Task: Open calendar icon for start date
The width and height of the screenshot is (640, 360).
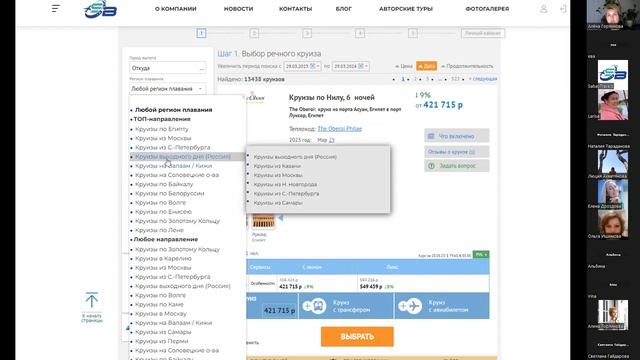Action: point(313,66)
